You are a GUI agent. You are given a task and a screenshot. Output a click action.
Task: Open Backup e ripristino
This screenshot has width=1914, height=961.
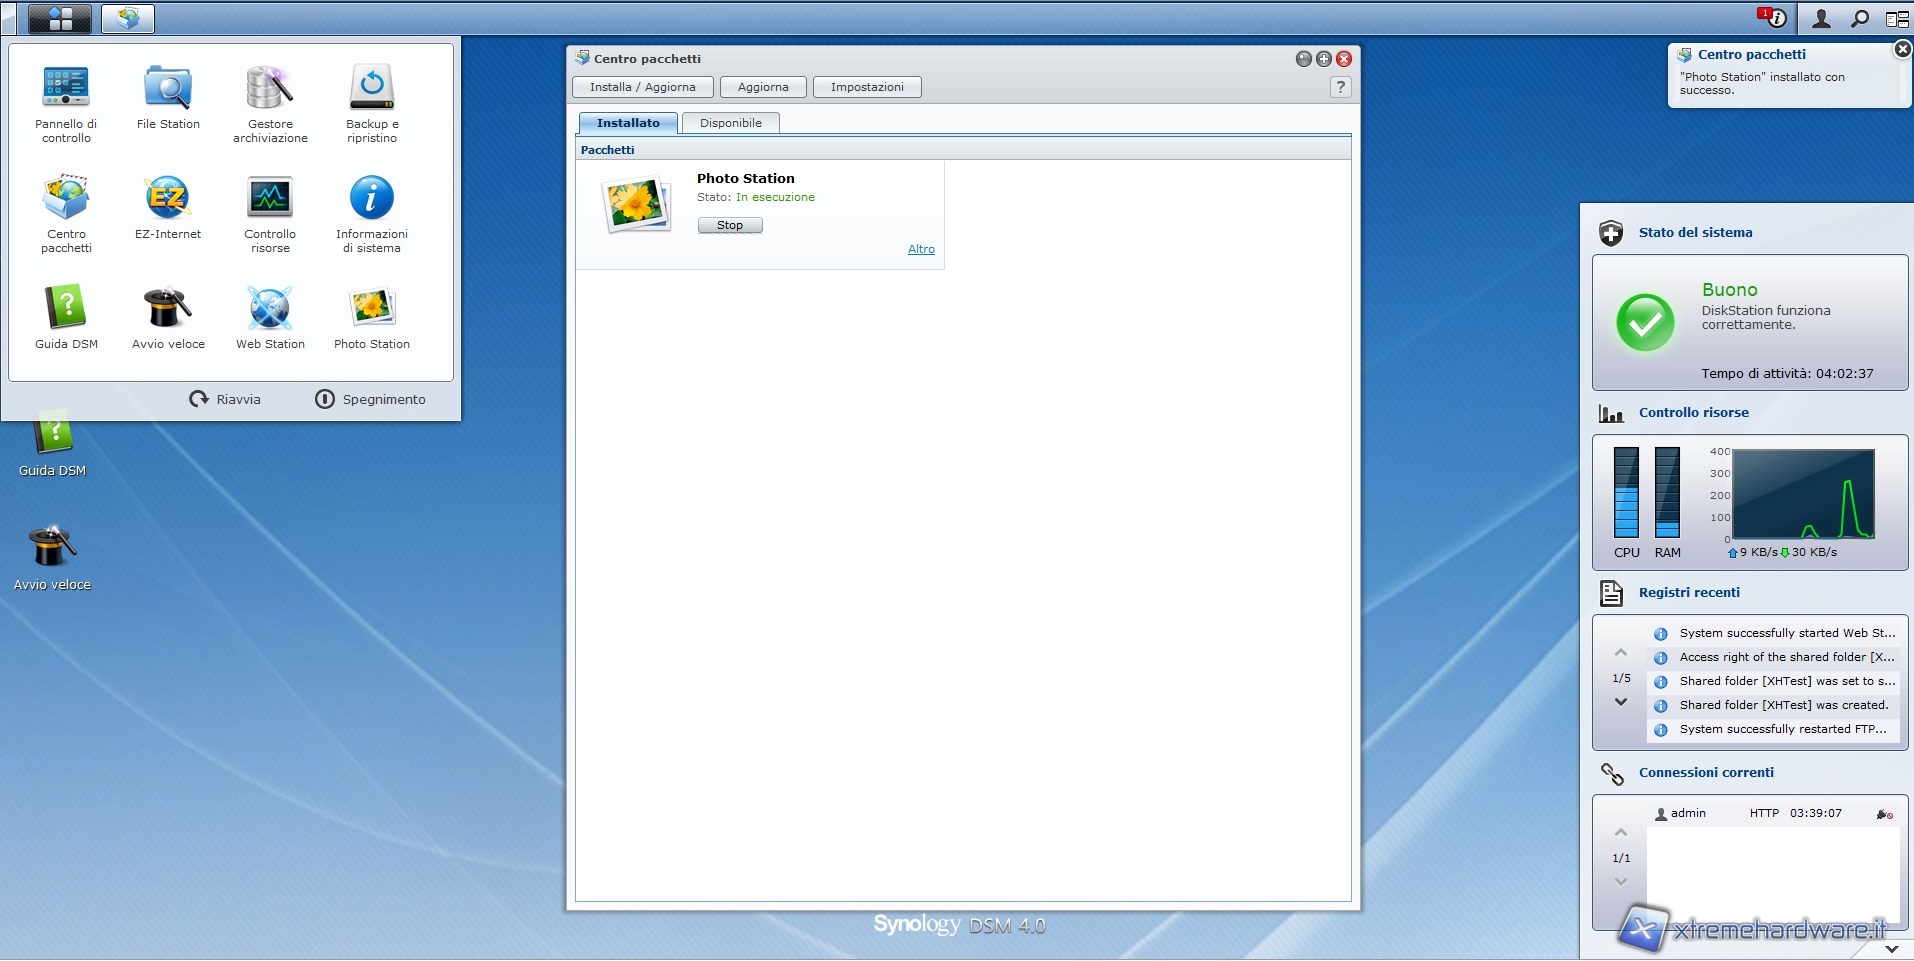pos(372,90)
